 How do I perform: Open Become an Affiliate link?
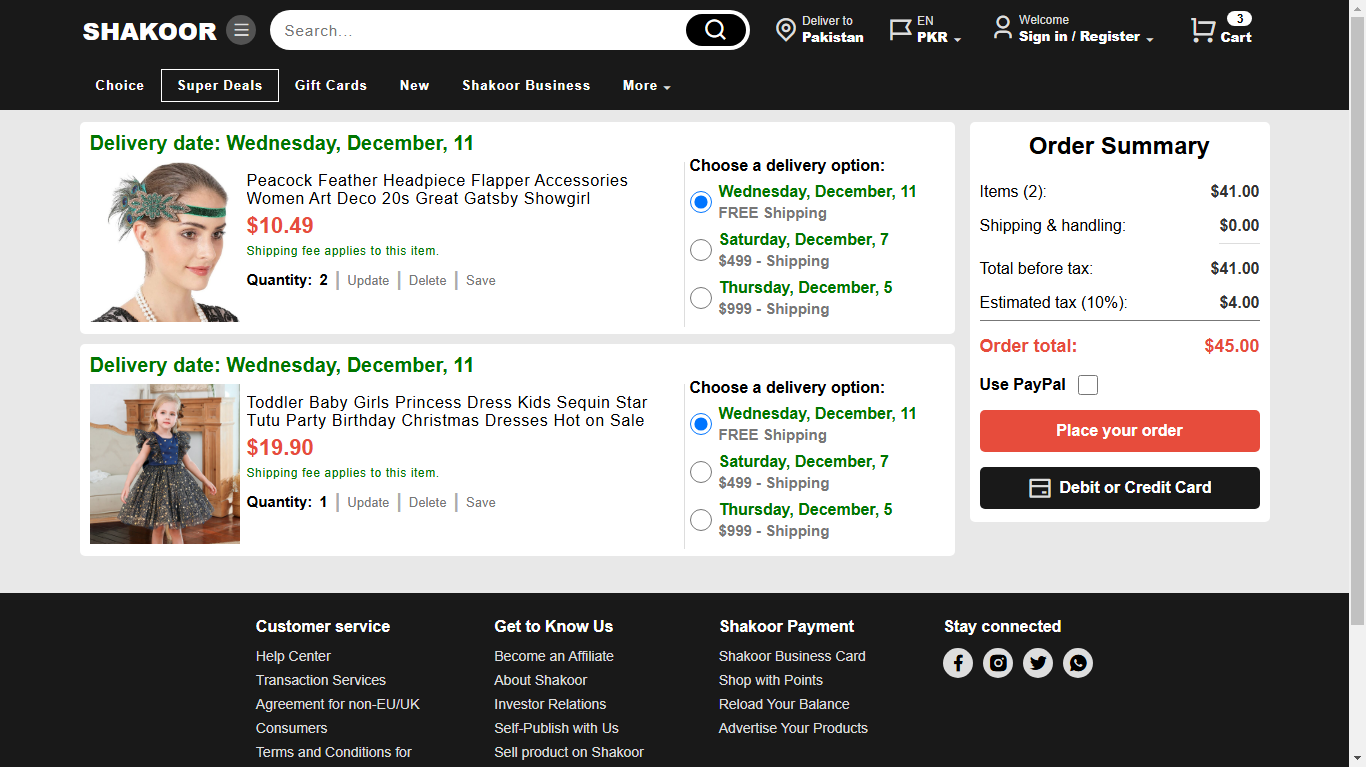tap(554, 656)
